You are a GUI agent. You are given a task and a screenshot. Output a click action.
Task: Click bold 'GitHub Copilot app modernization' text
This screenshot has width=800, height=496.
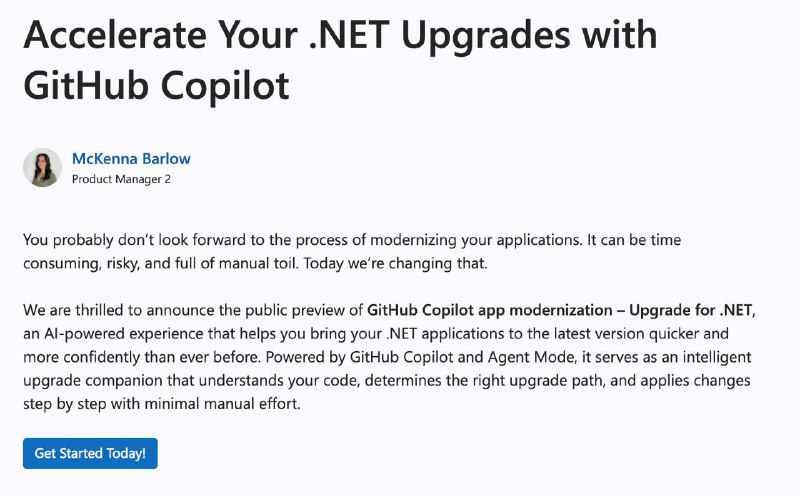[x=490, y=310]
